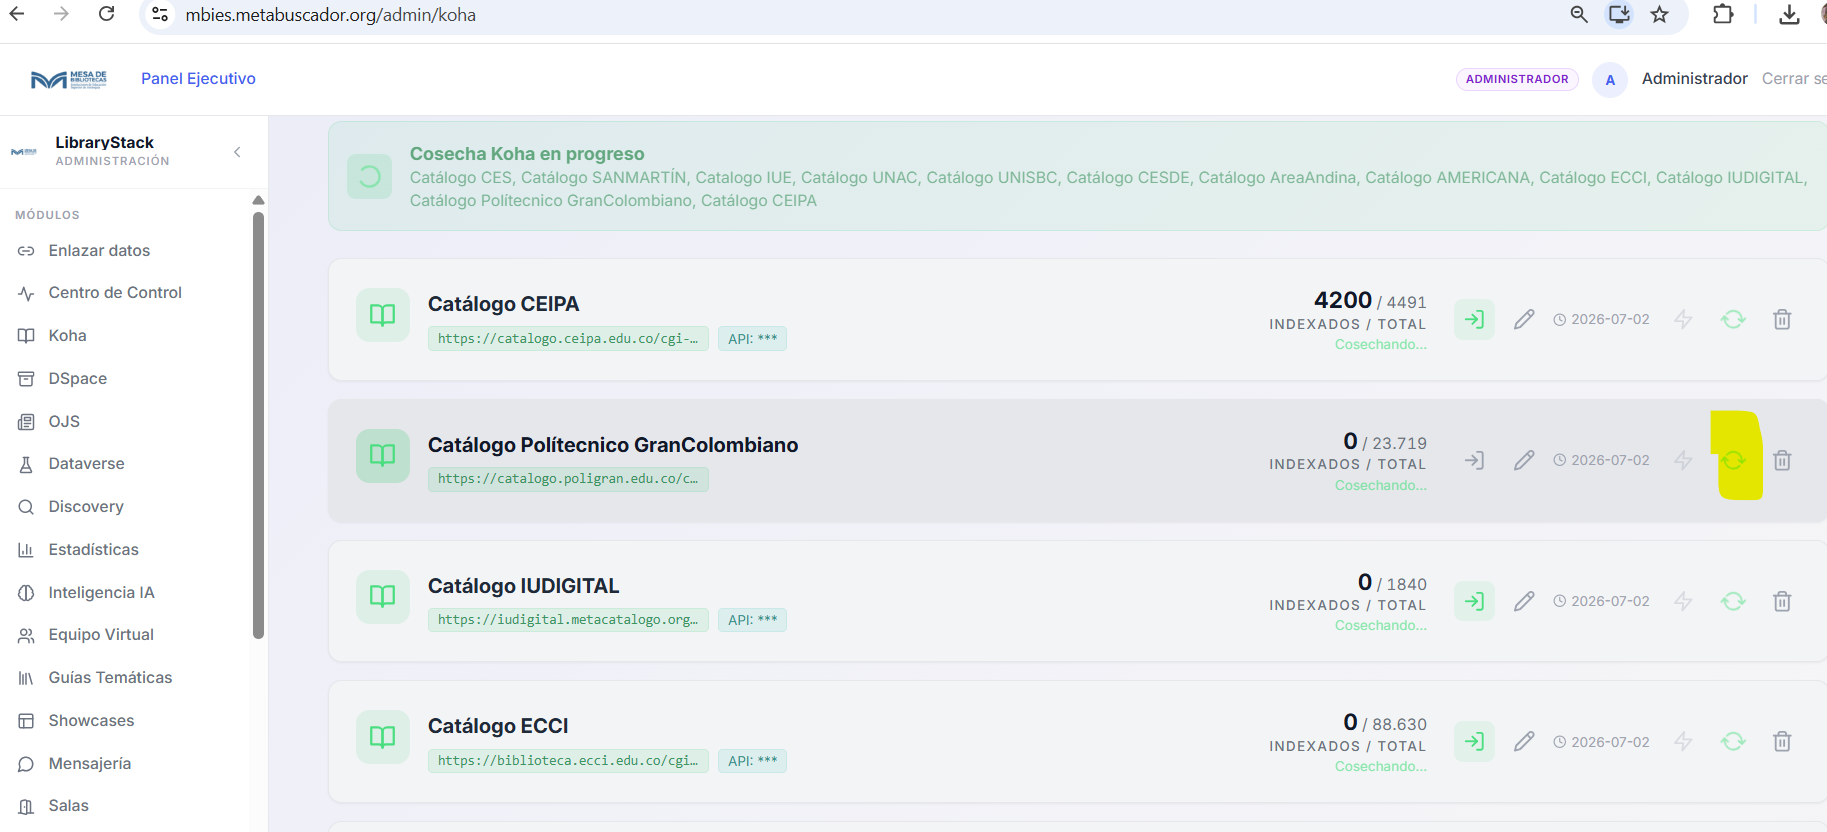Viewport: 1827px width, 832px height.
Task: Resync the Catálogo IUDIGITAL harvest
Action: pyautogui.click(x=1733, y=601)
